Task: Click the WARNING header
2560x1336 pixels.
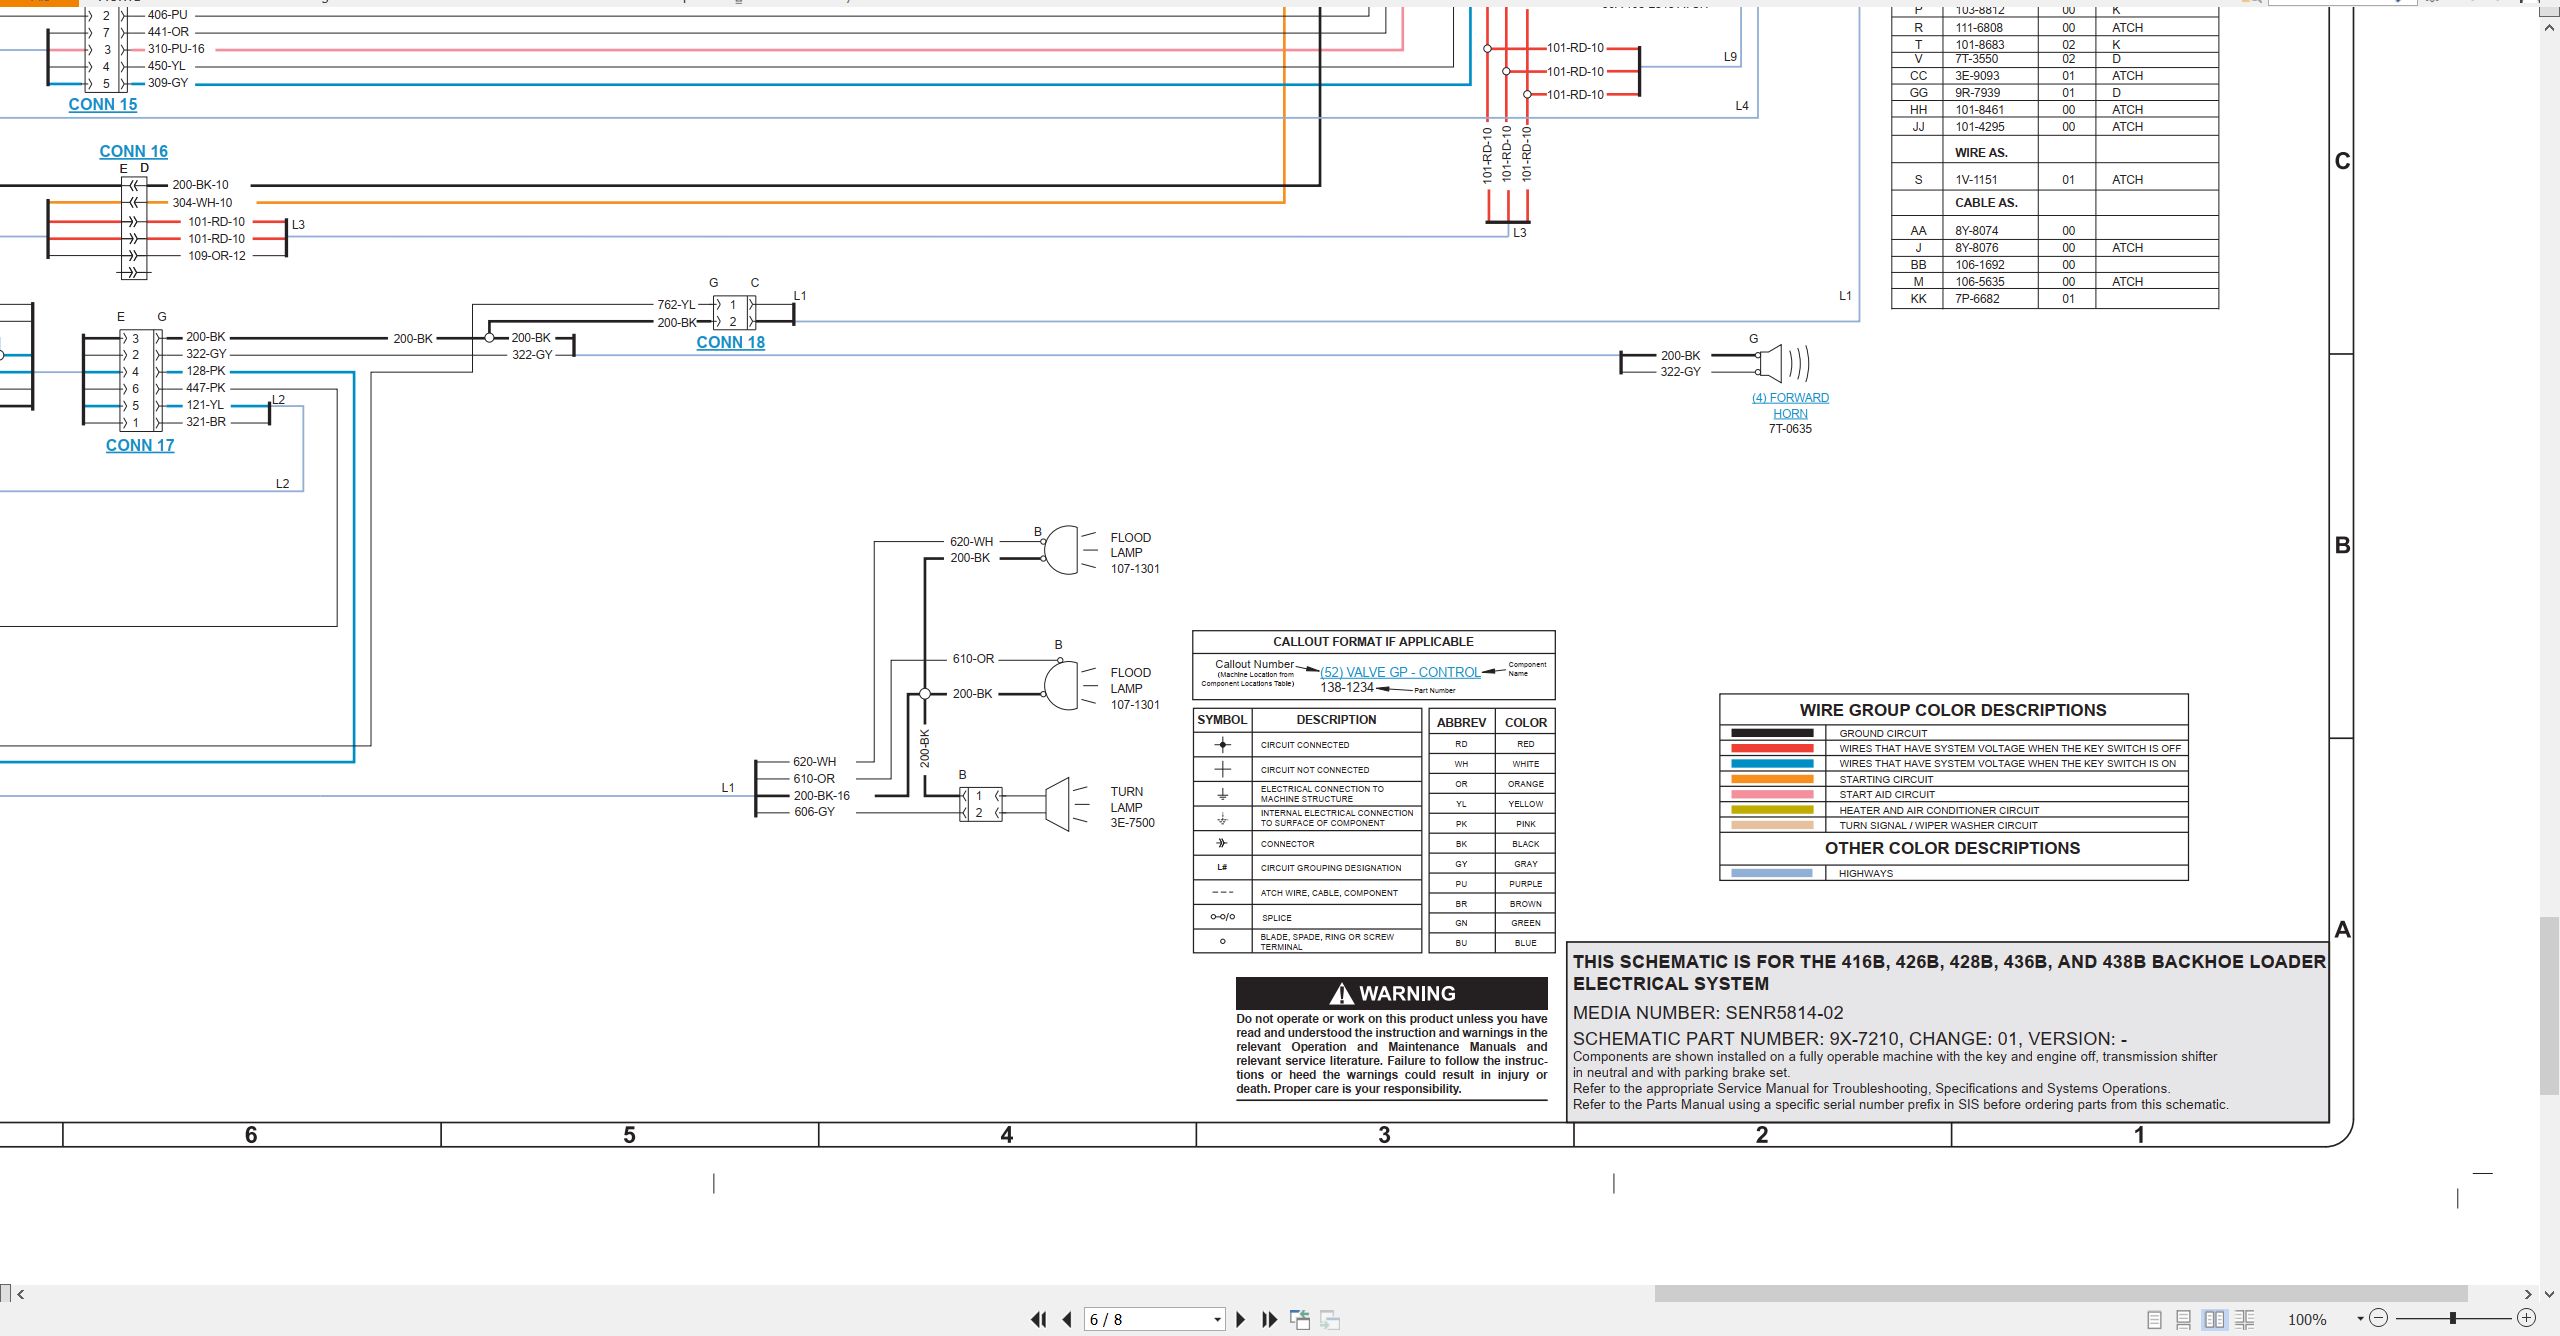Action: pos(1392,993)
